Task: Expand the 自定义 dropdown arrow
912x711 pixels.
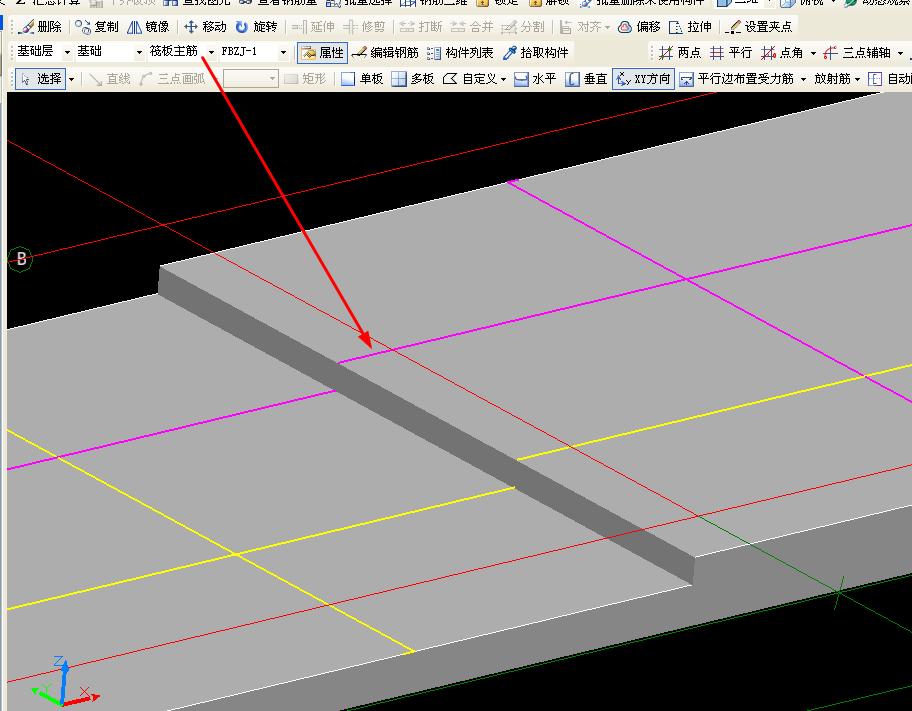Action: (503, 79)
